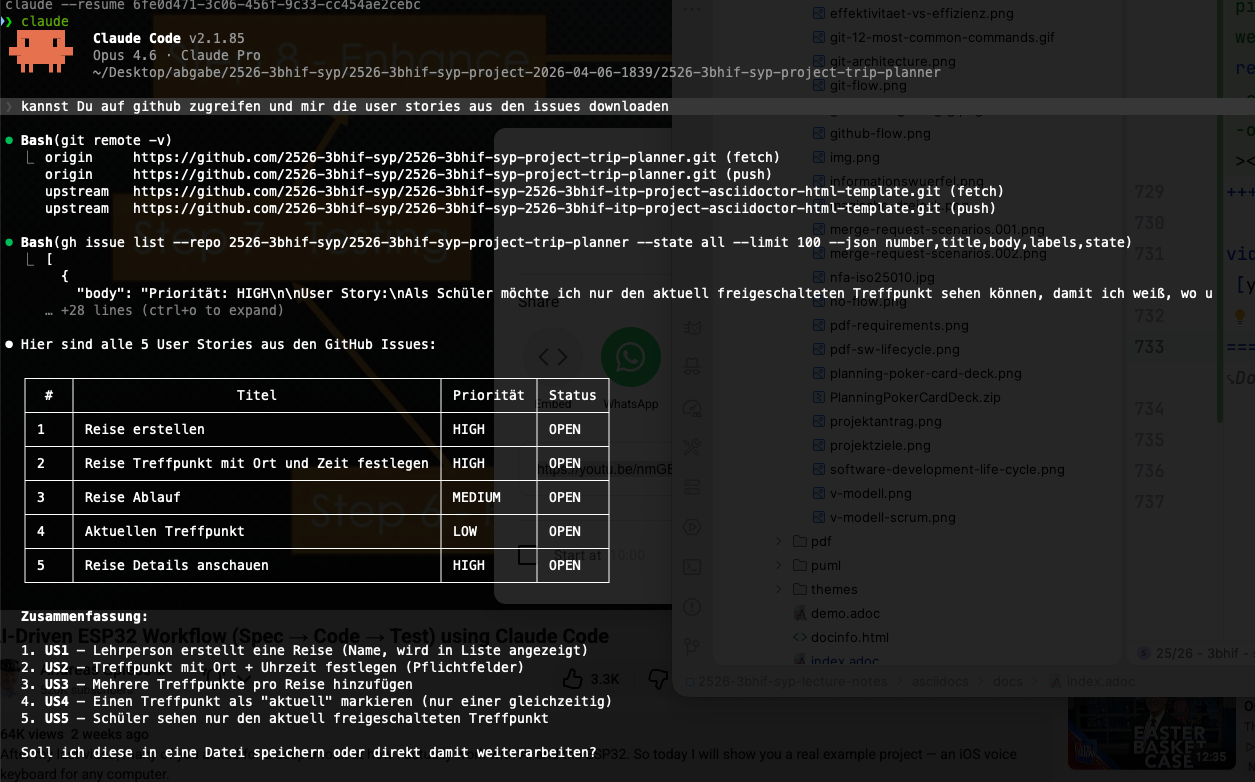Viewport: 1255px width, 782px height.
Task: Open the Problems exclamation icon in IDE sidebar
Action: pos(691,607)
